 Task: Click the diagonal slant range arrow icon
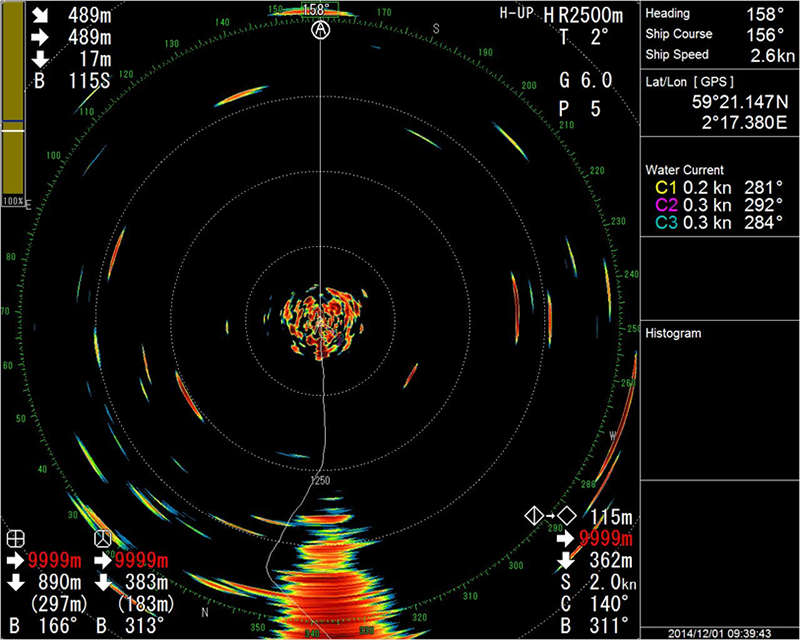[40, 15]
